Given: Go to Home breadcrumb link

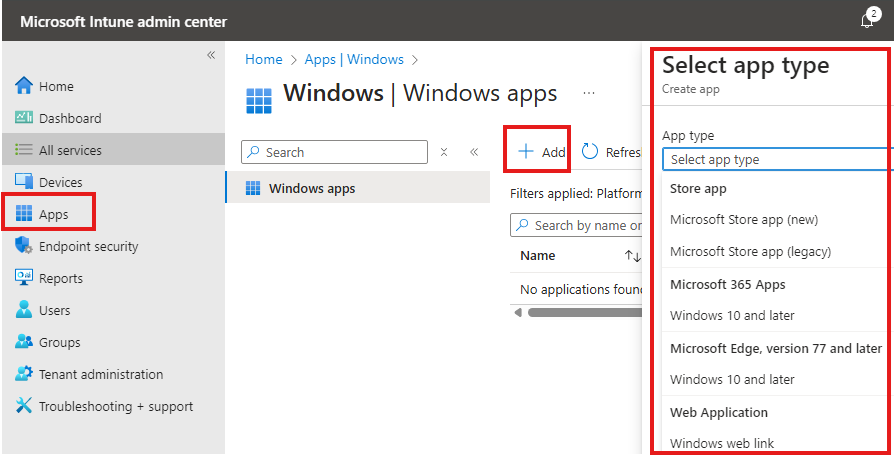Looking at the screenshot, I should pos(263,59).
